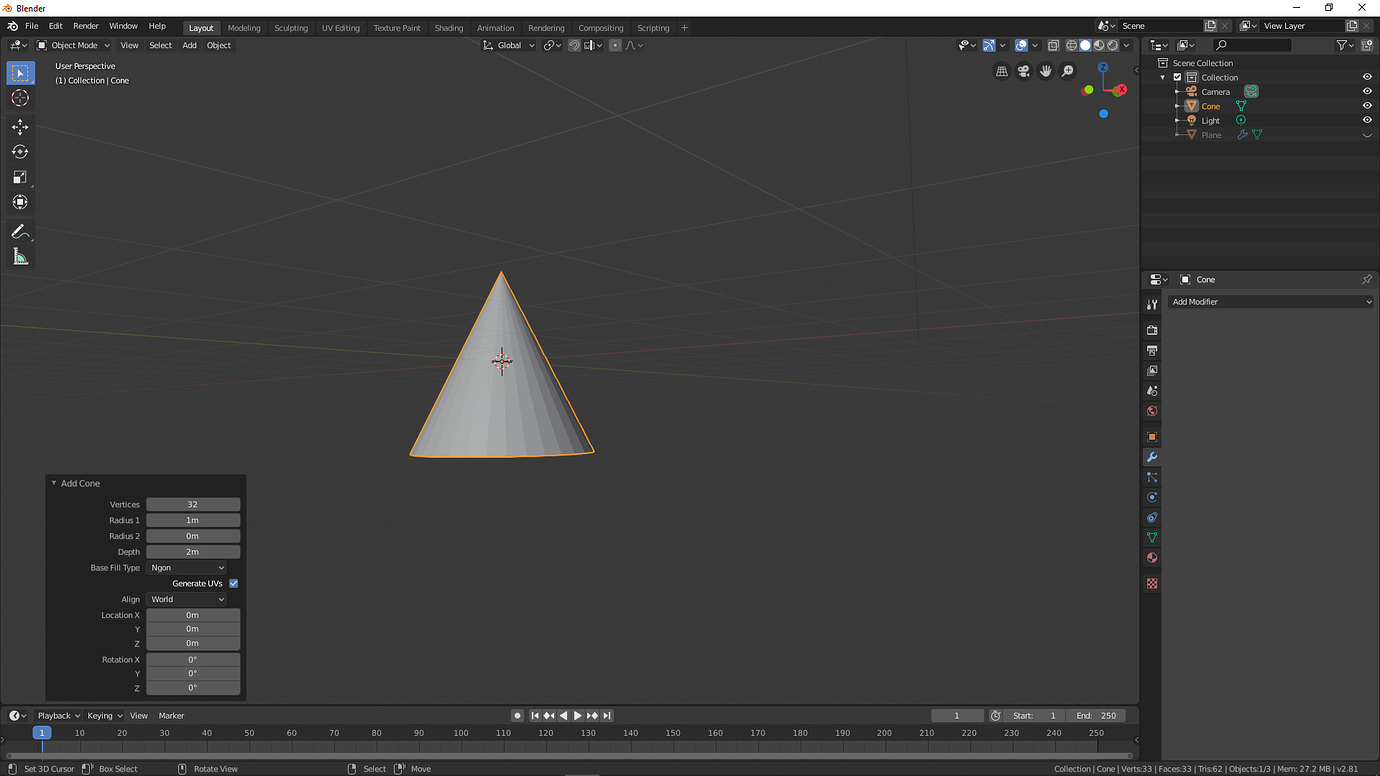Open the Add Modifier dropdown

click(x=1271, y=301)
